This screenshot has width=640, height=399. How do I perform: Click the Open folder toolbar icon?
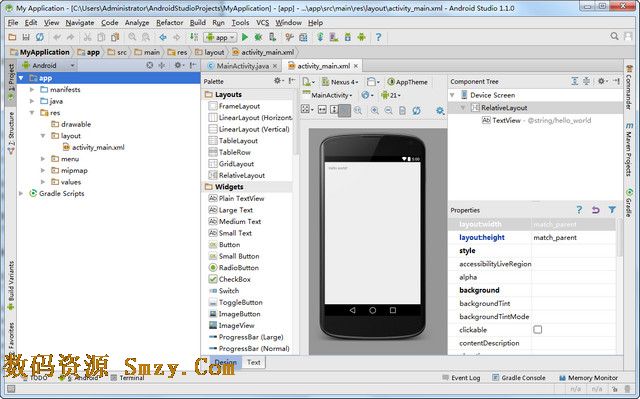(12, 38)
